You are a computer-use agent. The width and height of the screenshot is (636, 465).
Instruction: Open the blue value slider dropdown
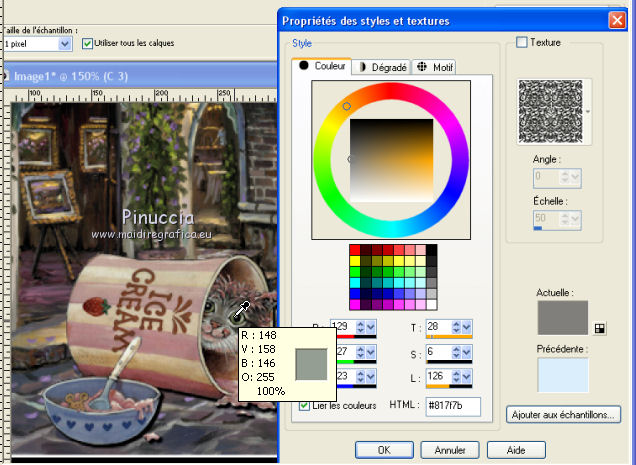(371, 377)
